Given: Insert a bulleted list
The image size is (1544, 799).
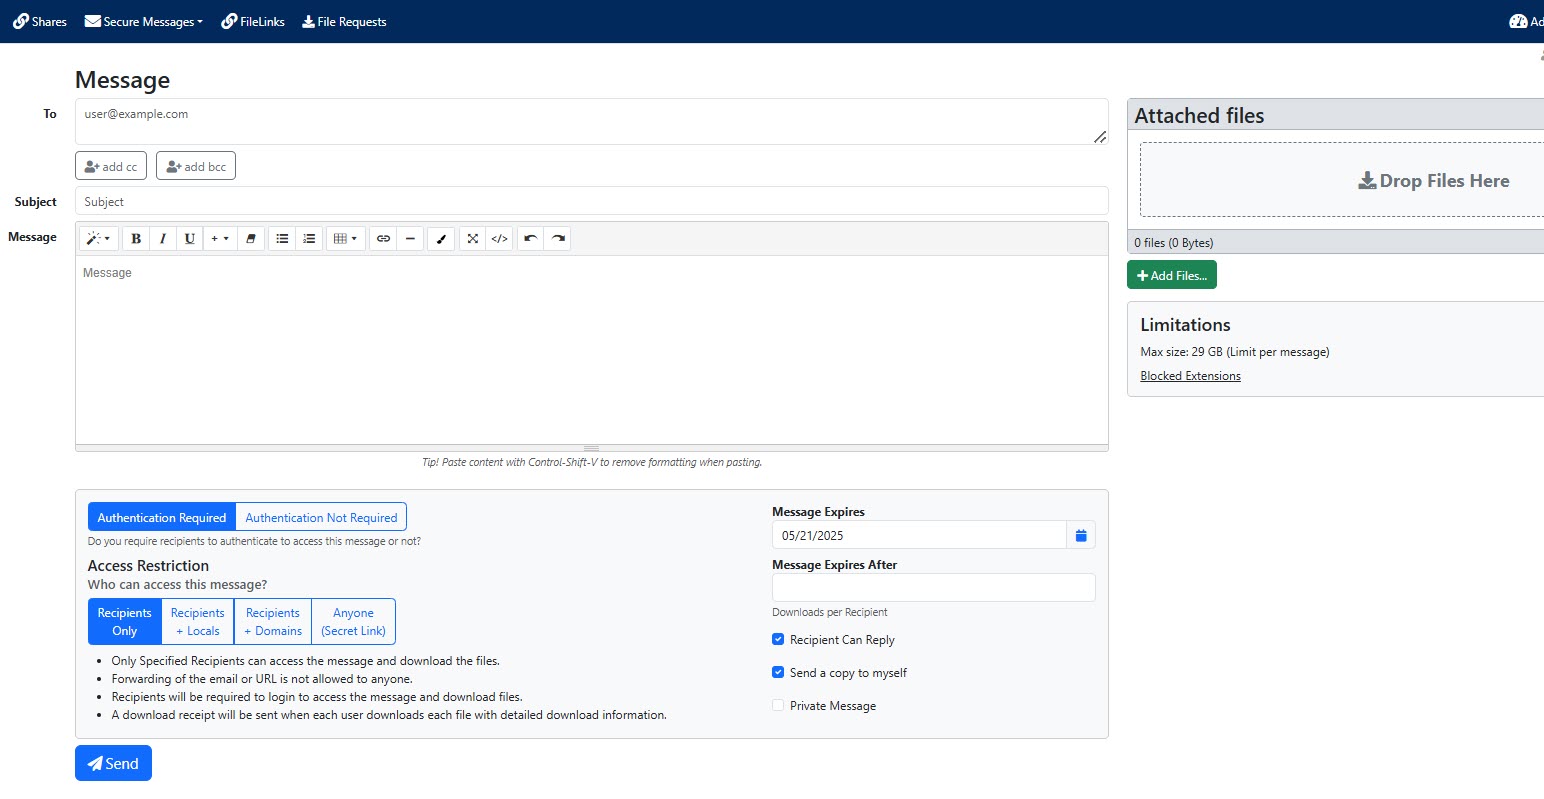Looking at the screenshot, I should pos(282,238).
